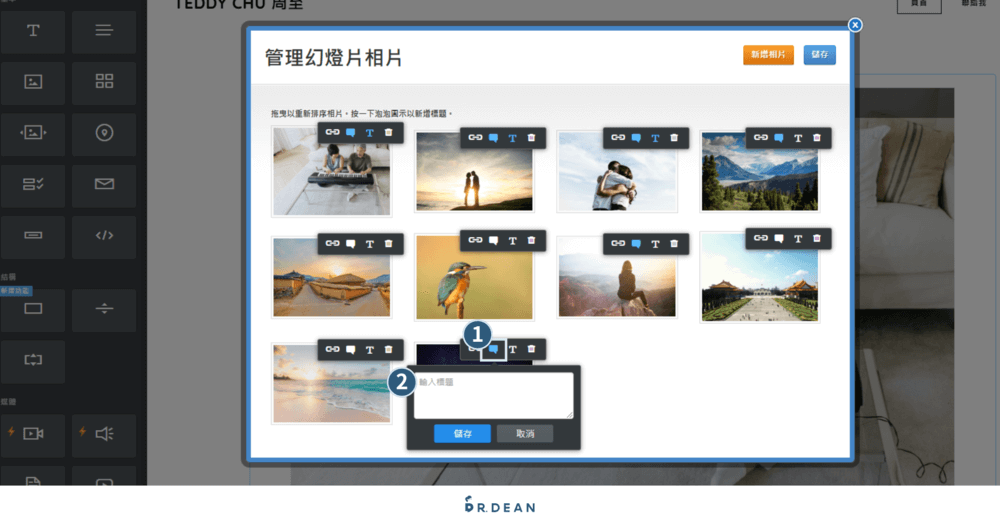Delete the kingfisher bird photo
Viewport: 1000px width, 521px height.
pyautogui.click(x=531, y=240)
